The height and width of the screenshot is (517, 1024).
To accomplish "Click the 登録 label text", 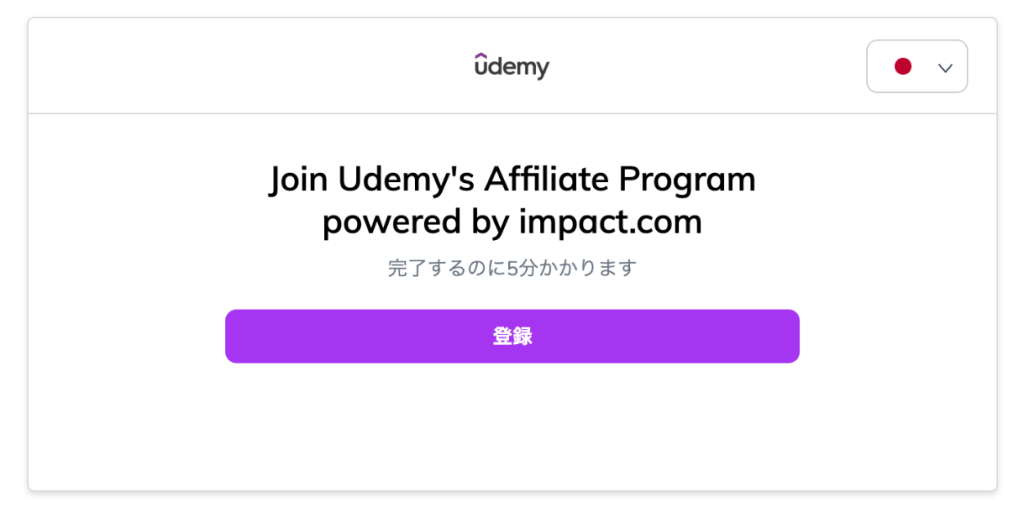I will pos(512,337).
